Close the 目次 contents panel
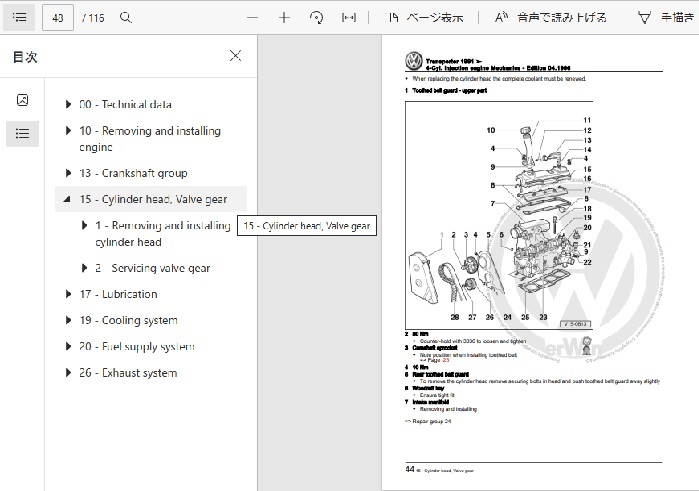 point(235,56)
